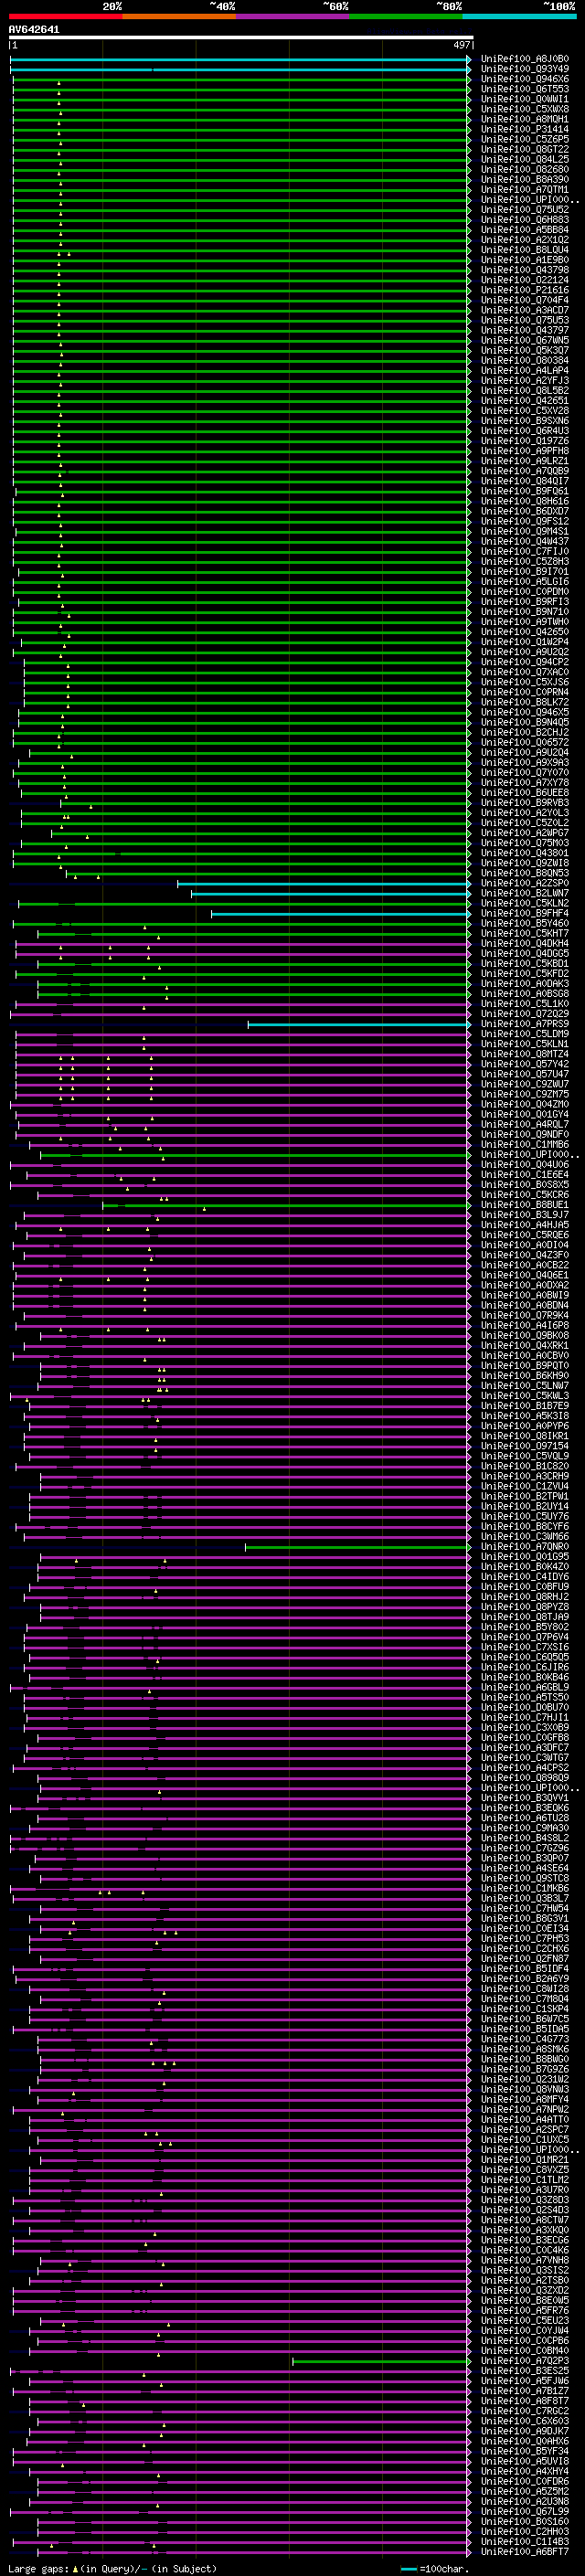
Task: Click the purple ~60% identity legend segment
Action: click(x=292, y=16)
